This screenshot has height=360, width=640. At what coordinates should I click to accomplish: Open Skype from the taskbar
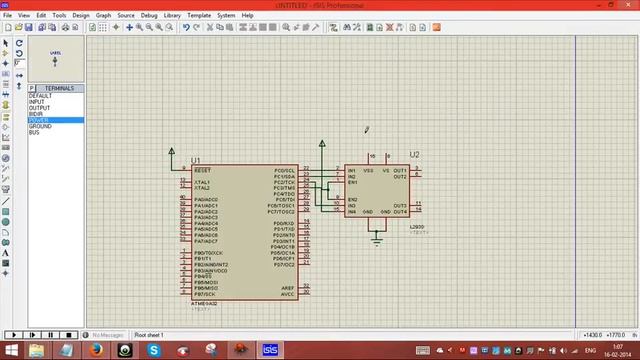coord(154,351)
